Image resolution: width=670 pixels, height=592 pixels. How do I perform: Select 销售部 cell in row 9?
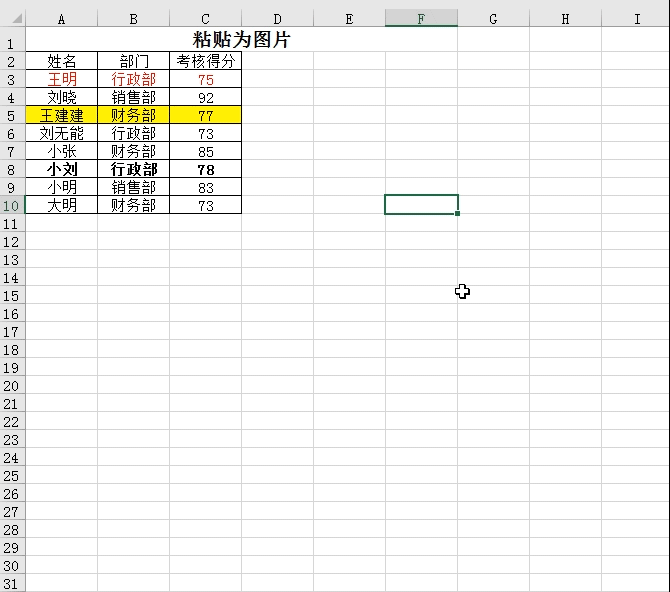click(x=133, y=187)
